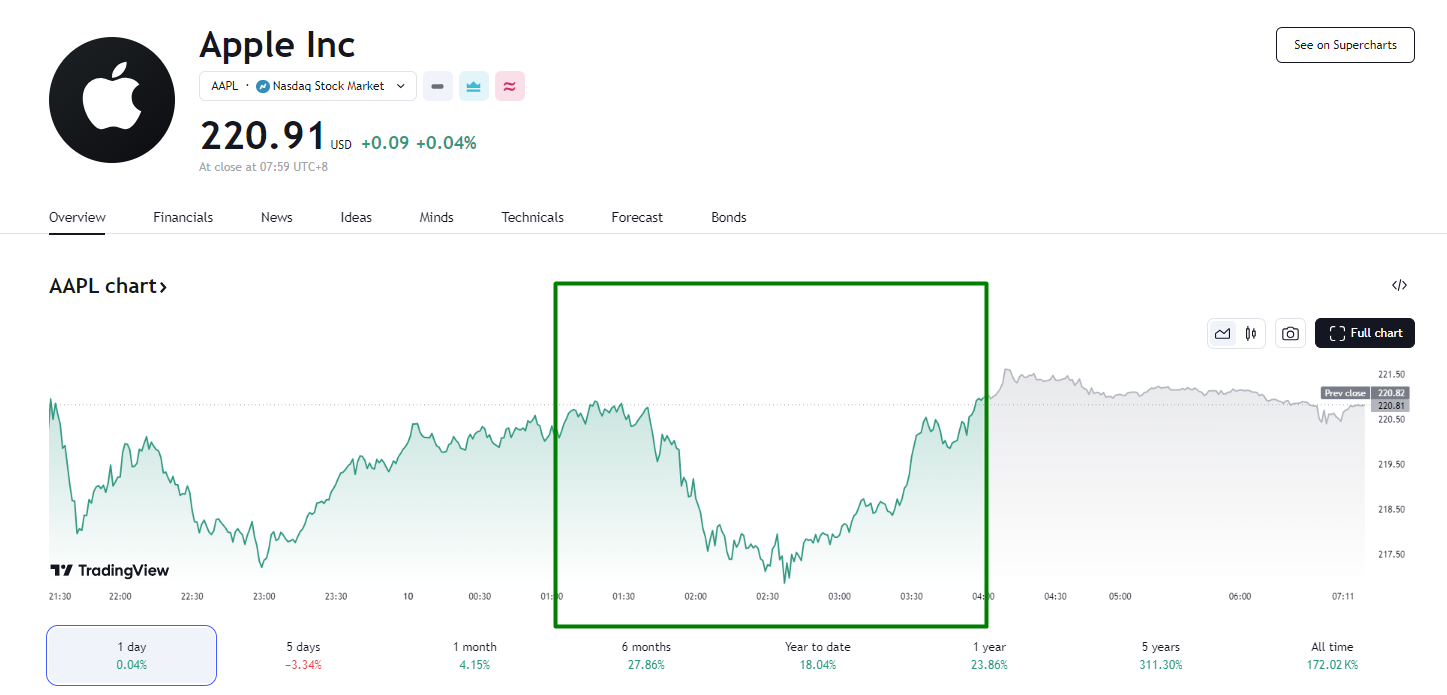Click the Nasdaq Stock Market logo icon
This screenshot has width=1447, height=695.
(263, 86)
